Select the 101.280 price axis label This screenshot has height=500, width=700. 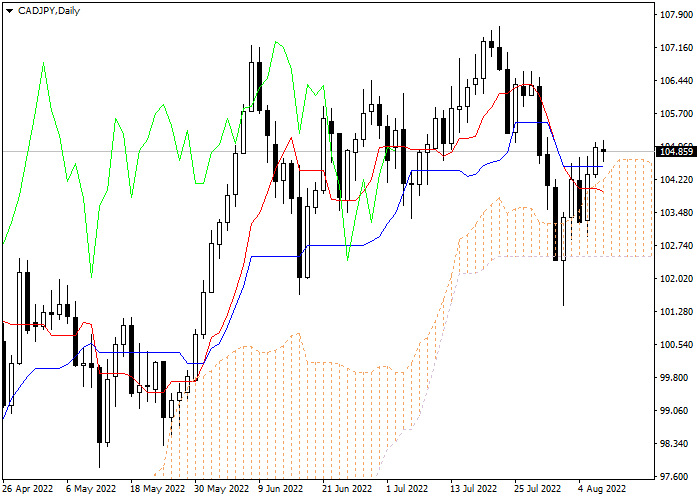coord(676,312)
